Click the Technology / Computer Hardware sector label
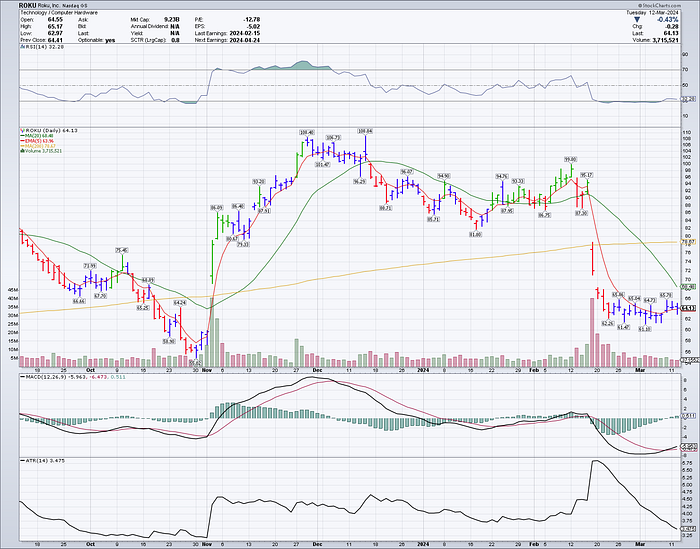Image resolution: width=700 pixels, height=549 pixels. coord(58,13)
